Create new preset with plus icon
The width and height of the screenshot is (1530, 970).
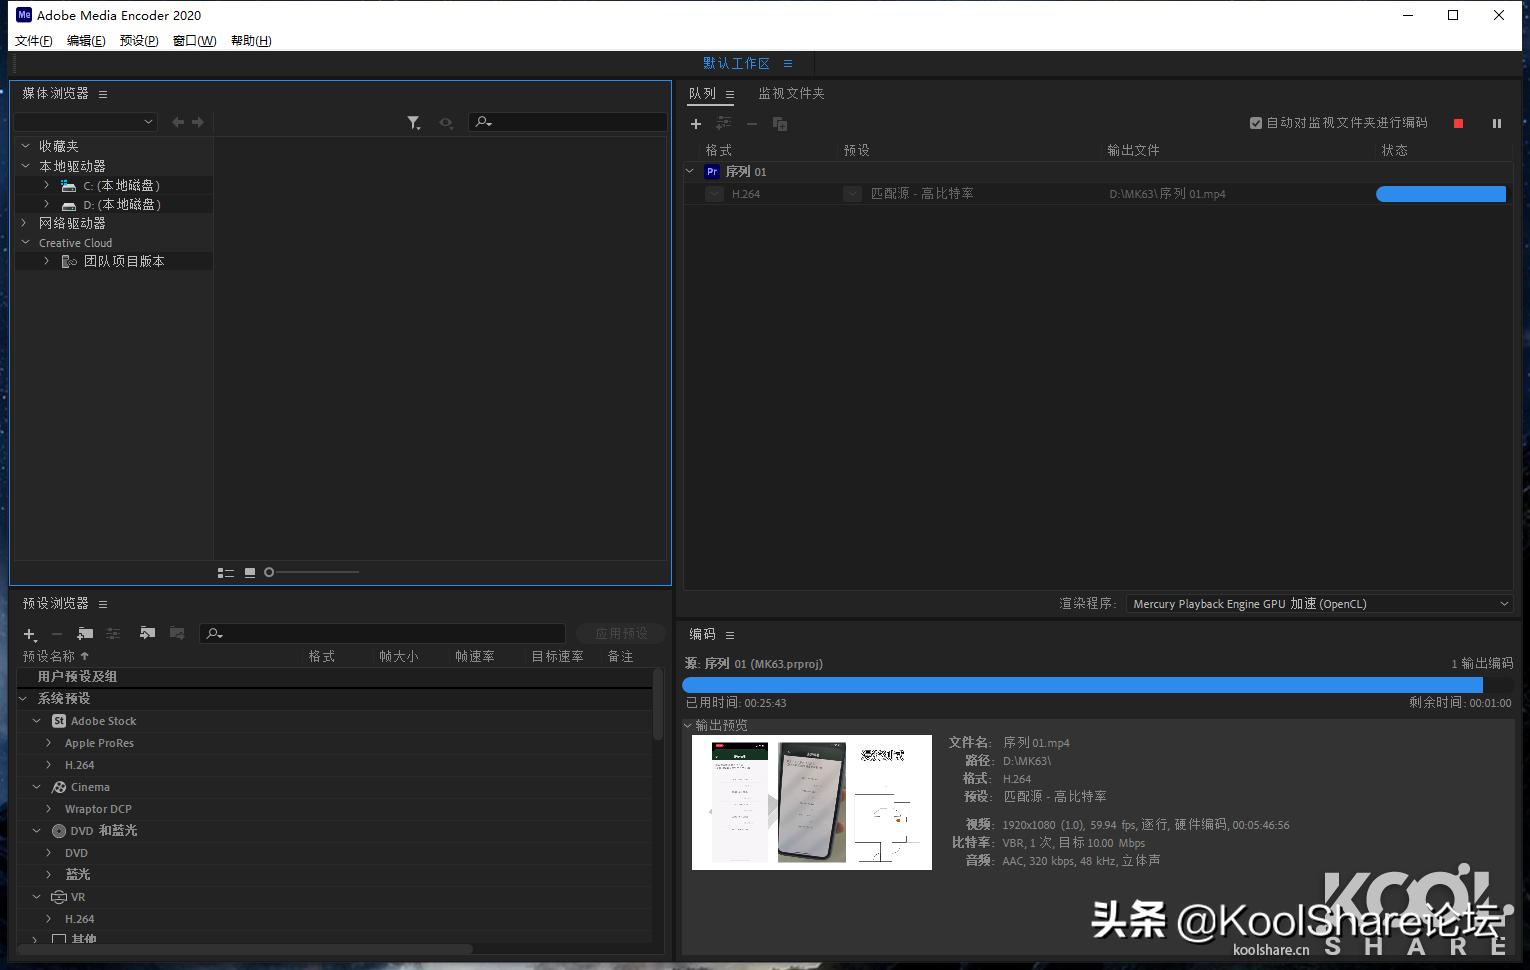tap(29, 634)
